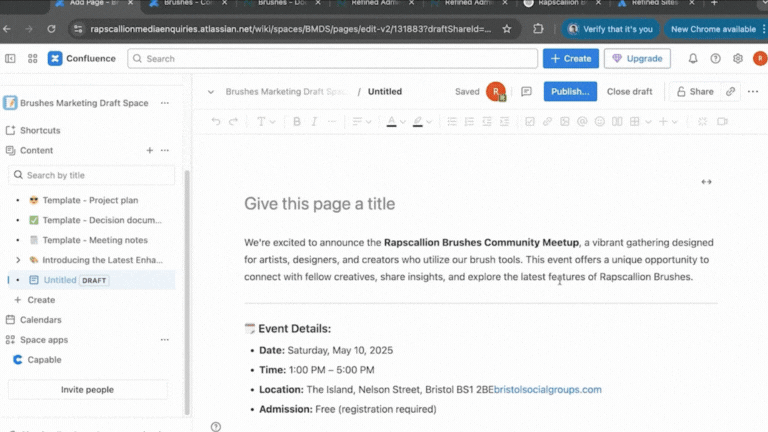Insert an @ mention
This screenshot has width=768, height=432.
(x=582, y=121)
